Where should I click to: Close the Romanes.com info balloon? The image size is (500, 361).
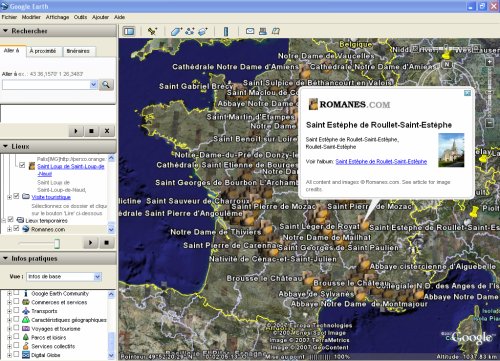coord(467,93)
